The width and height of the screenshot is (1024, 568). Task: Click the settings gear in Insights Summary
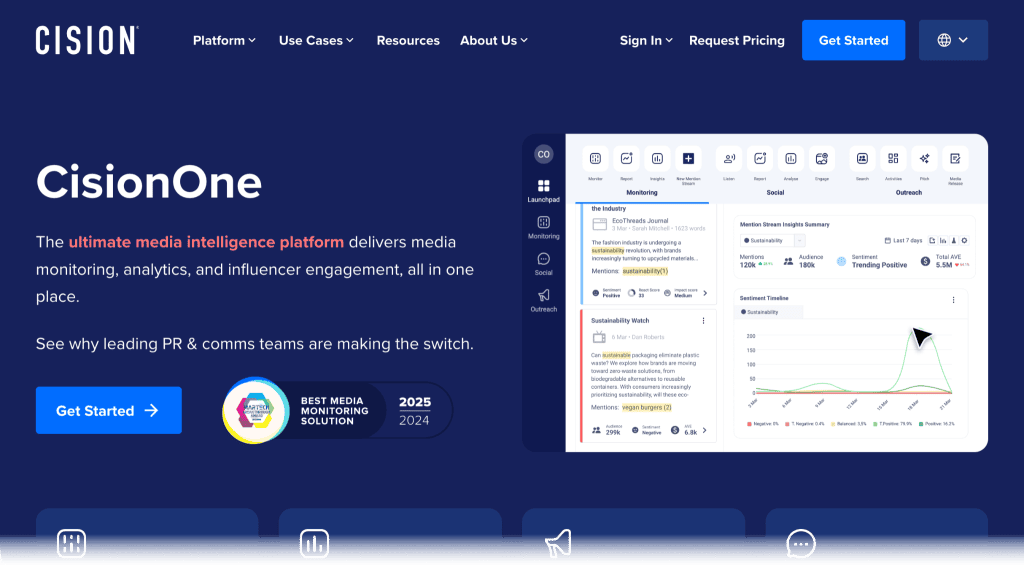tap(965, 240)
